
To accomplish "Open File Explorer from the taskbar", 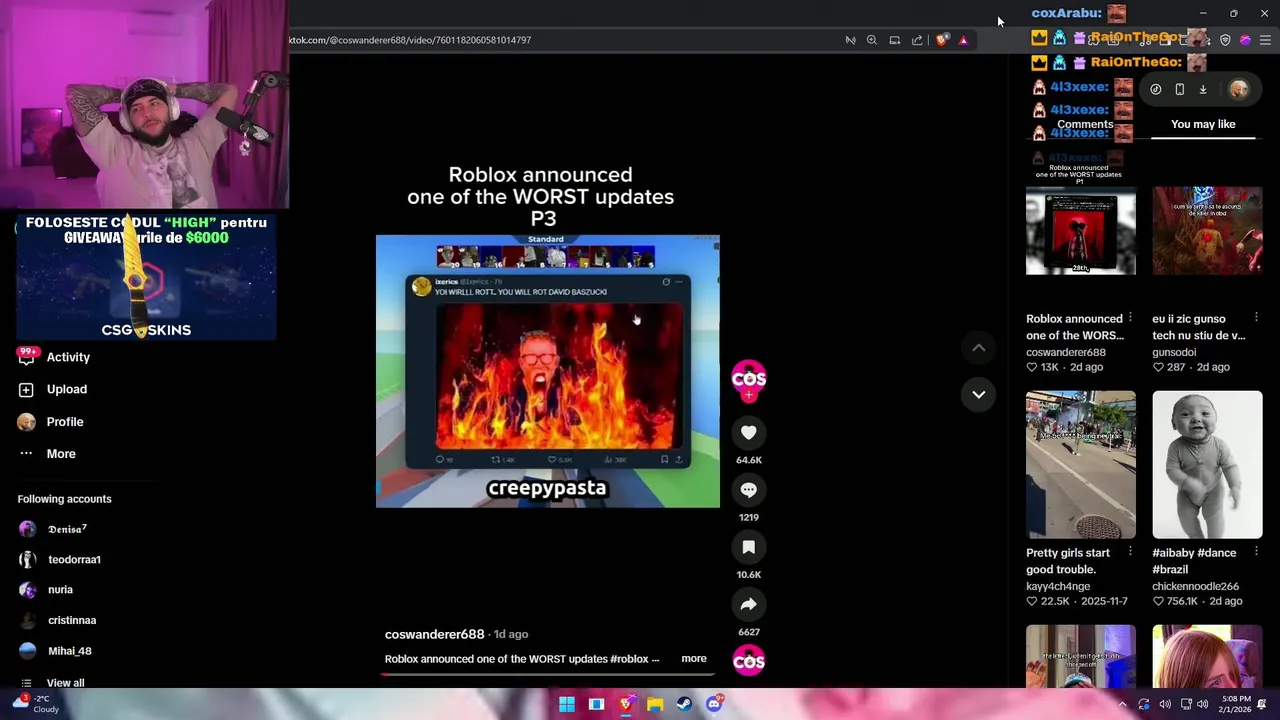I will [655, 704].
